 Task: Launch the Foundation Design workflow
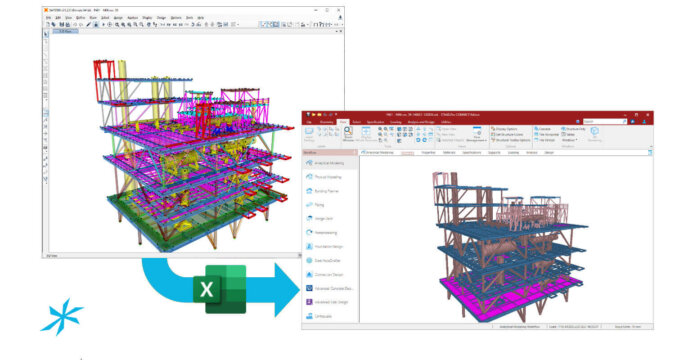(330, 247)
